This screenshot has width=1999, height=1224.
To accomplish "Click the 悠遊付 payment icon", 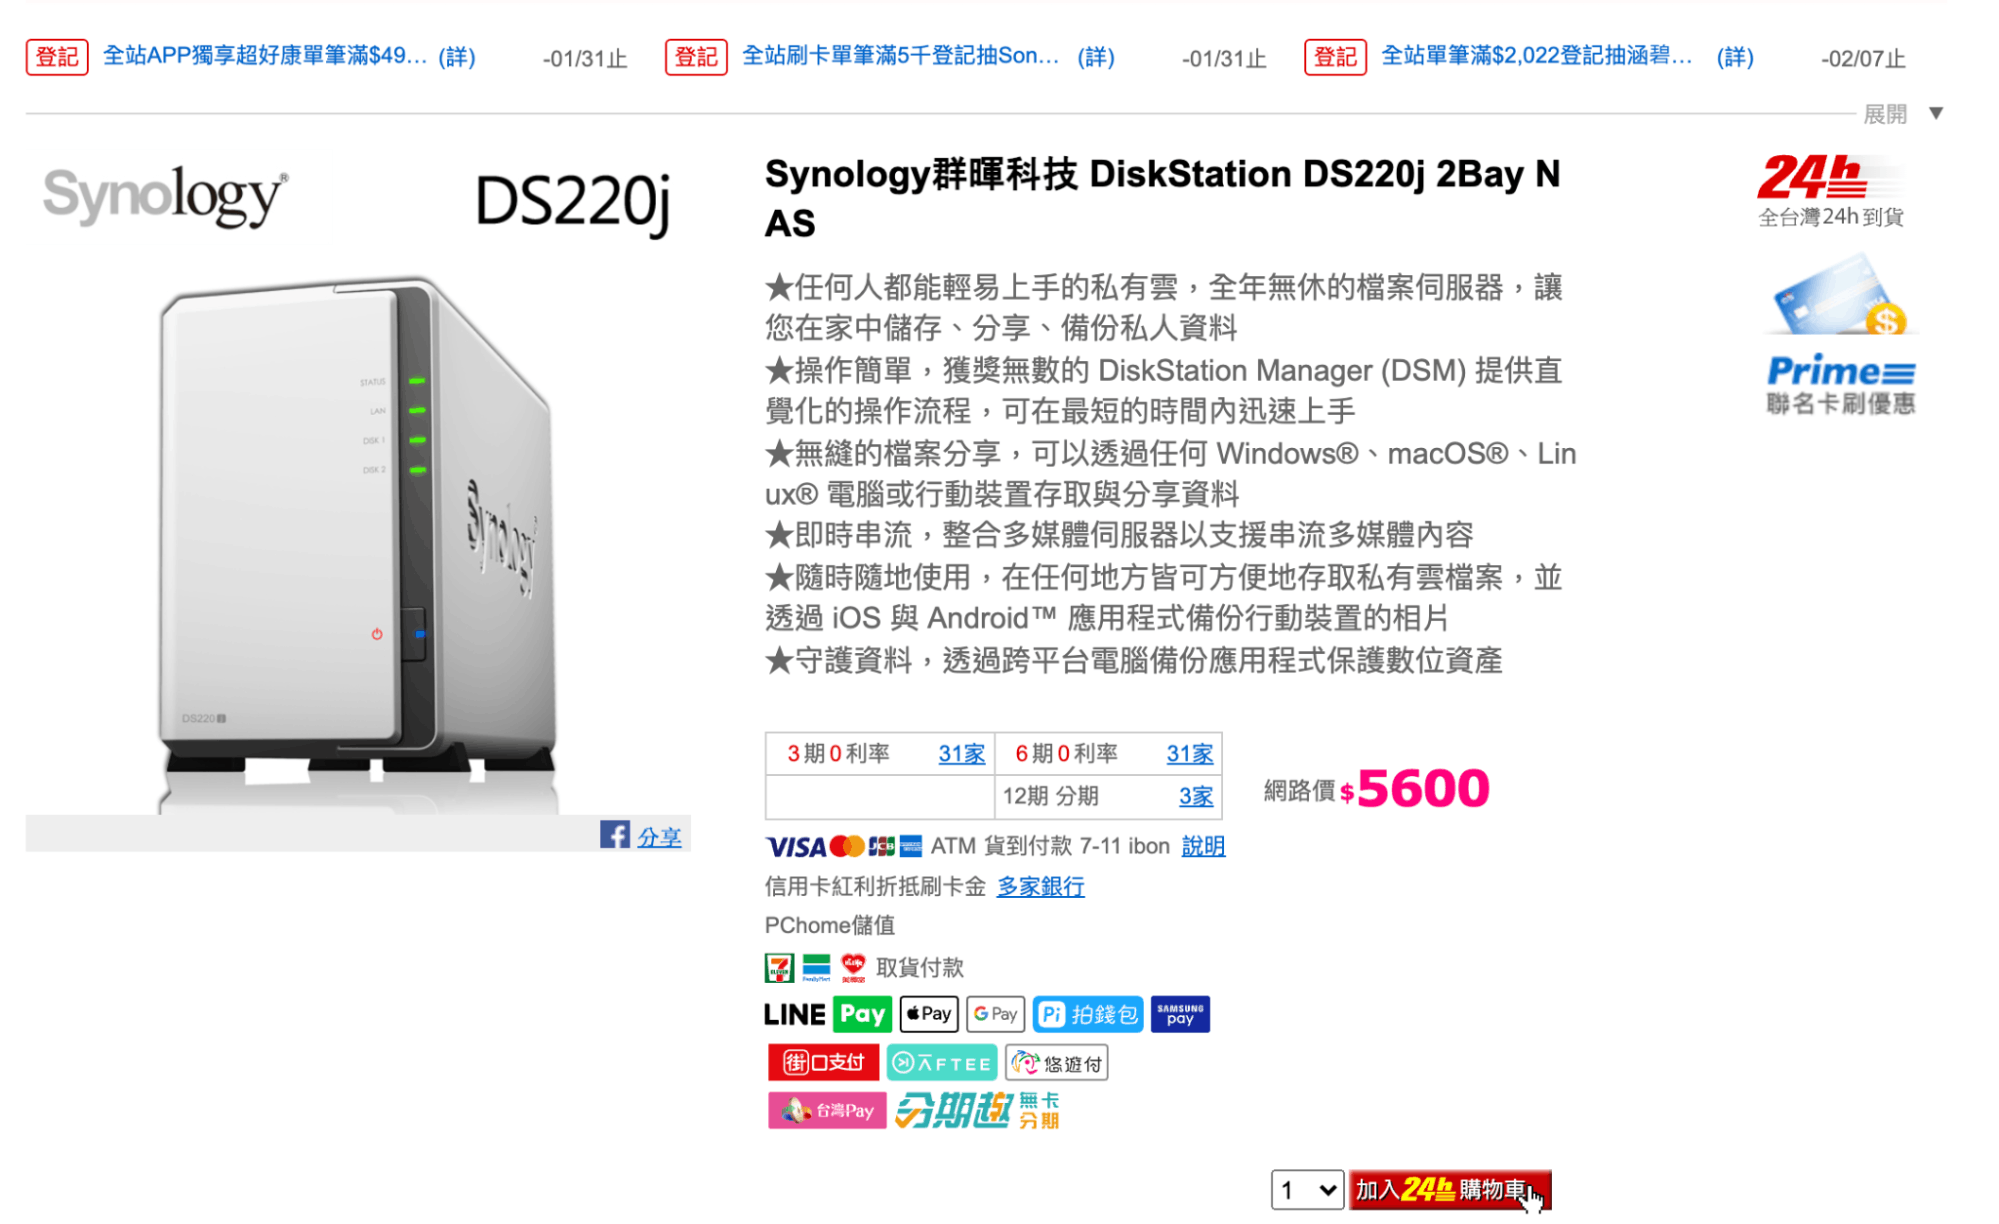I will tap(1057, 1062).
